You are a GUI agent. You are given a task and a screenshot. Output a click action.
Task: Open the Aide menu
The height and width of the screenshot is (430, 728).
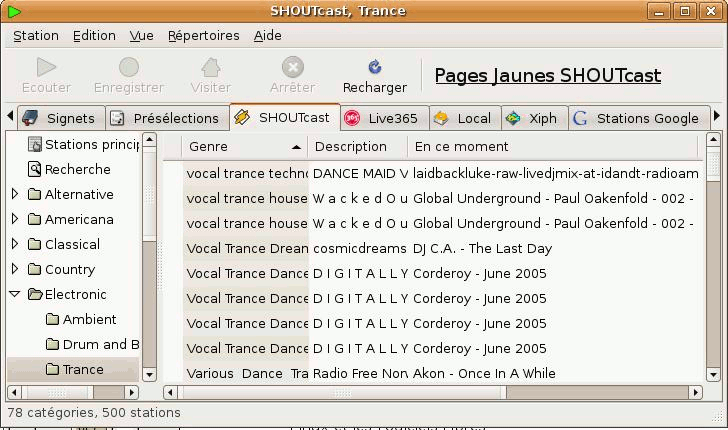tap(267, 36)
